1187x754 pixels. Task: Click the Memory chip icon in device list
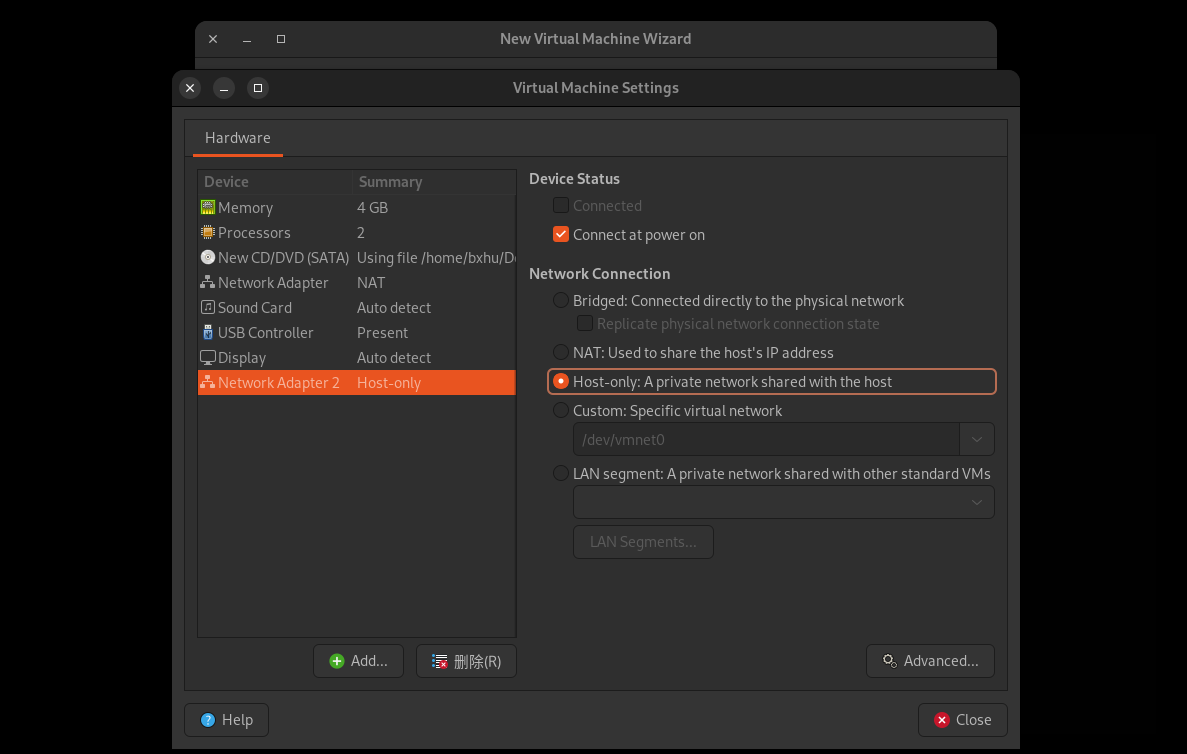[x=208, y=208]
